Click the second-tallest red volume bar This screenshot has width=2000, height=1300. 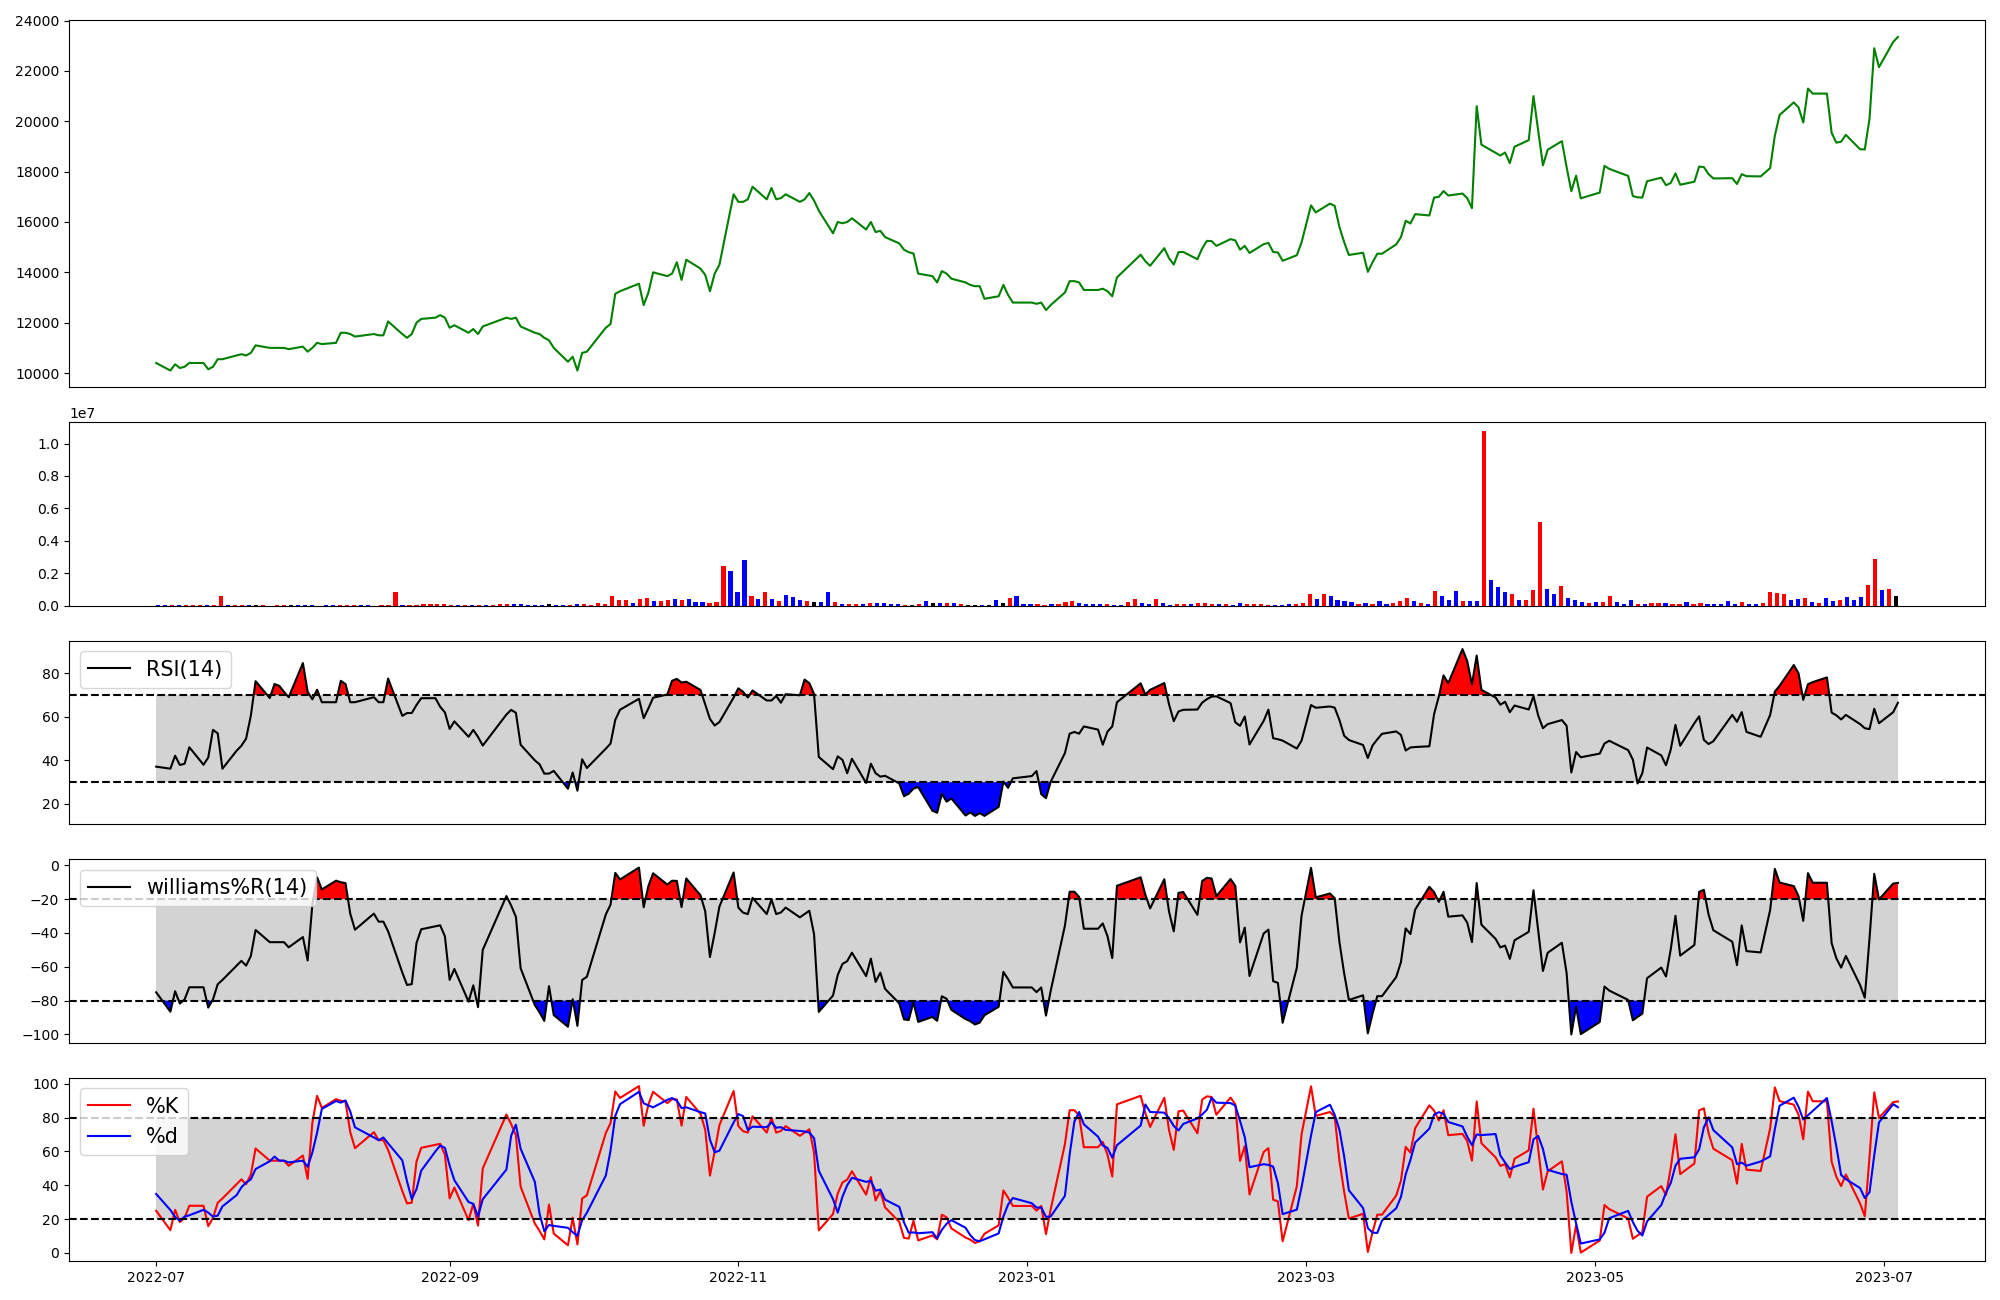click(1540, 564)
